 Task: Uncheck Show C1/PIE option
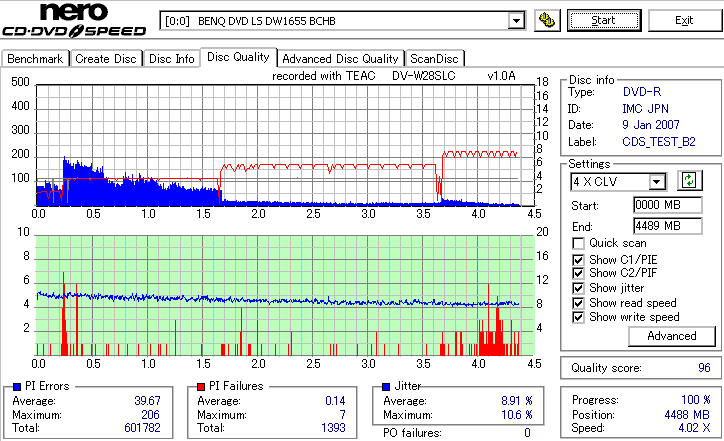[578, 260]
